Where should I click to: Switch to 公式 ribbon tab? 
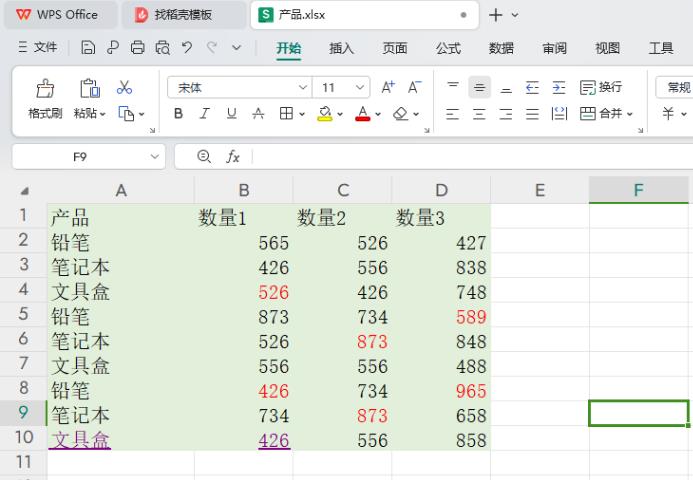tap(448, 48)
